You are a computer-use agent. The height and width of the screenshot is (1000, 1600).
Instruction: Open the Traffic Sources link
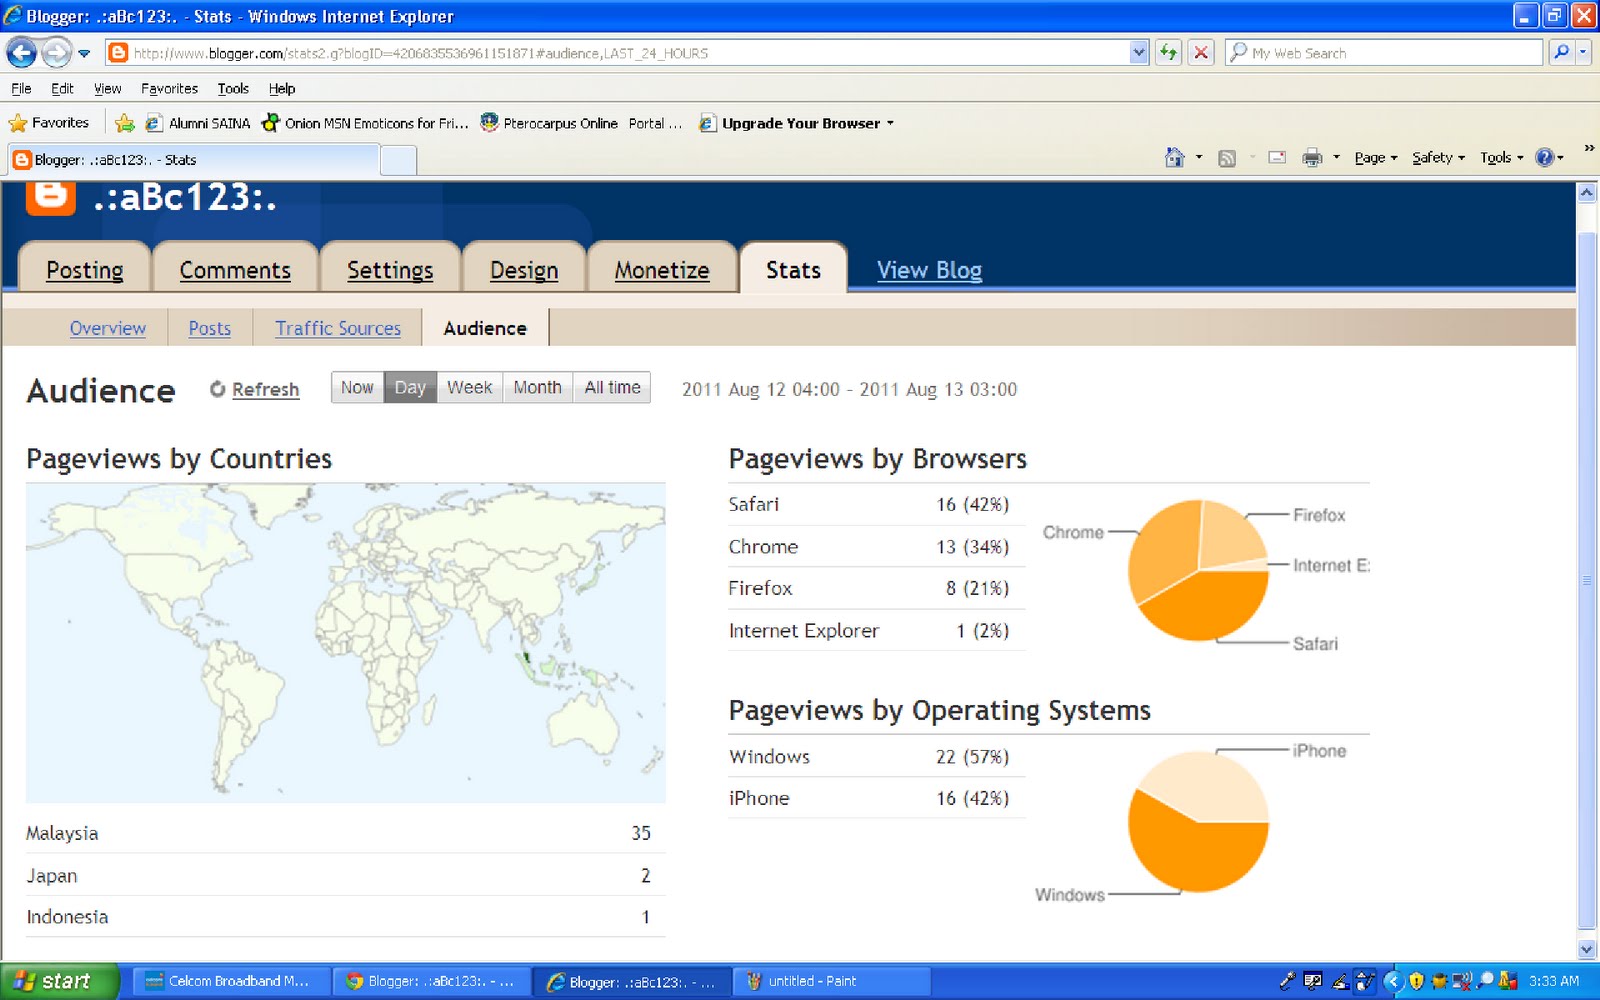[x=338, y=328]
